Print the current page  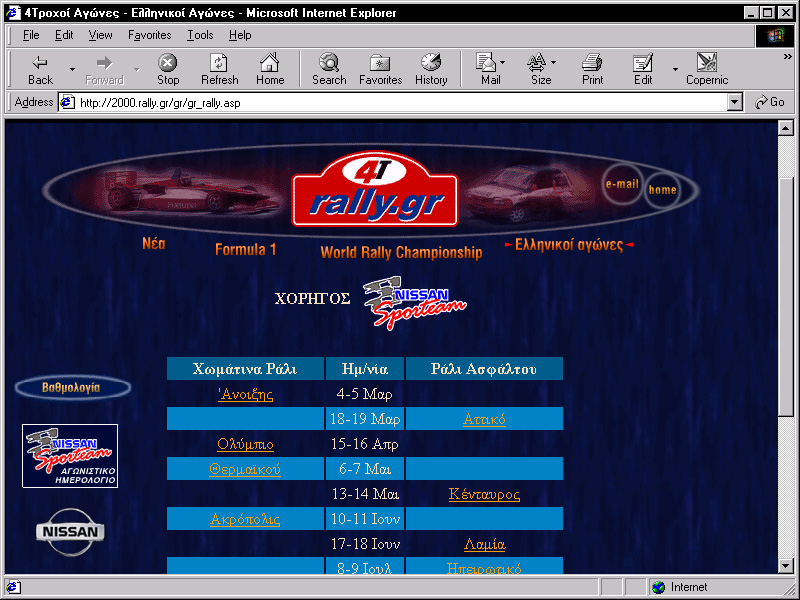pyautogui.click(x=592, y=69)
